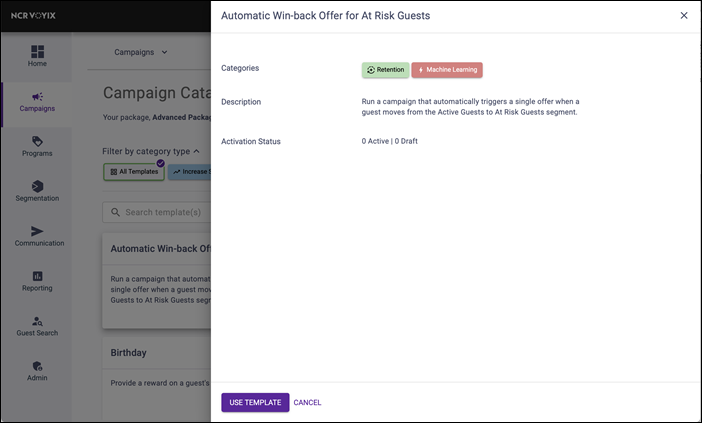
Task: Click the Communication label in sidebar
Action: point(39,243)
